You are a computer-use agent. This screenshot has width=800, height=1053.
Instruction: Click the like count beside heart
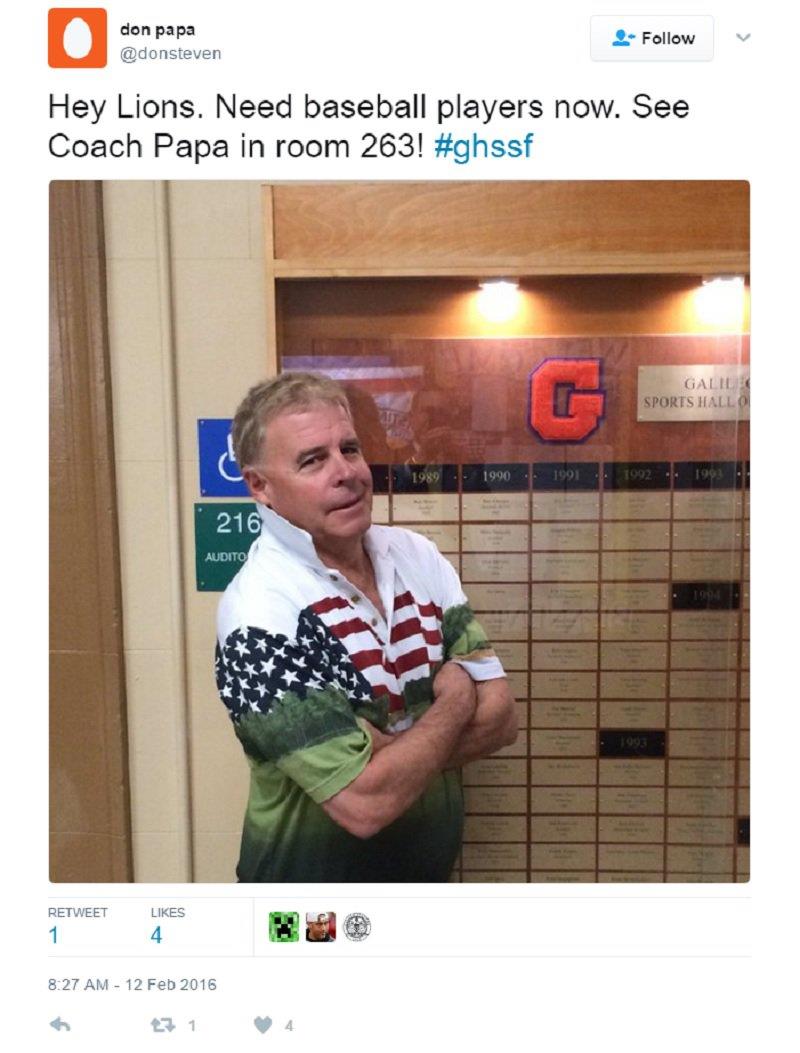click(x=289, y=1025)
